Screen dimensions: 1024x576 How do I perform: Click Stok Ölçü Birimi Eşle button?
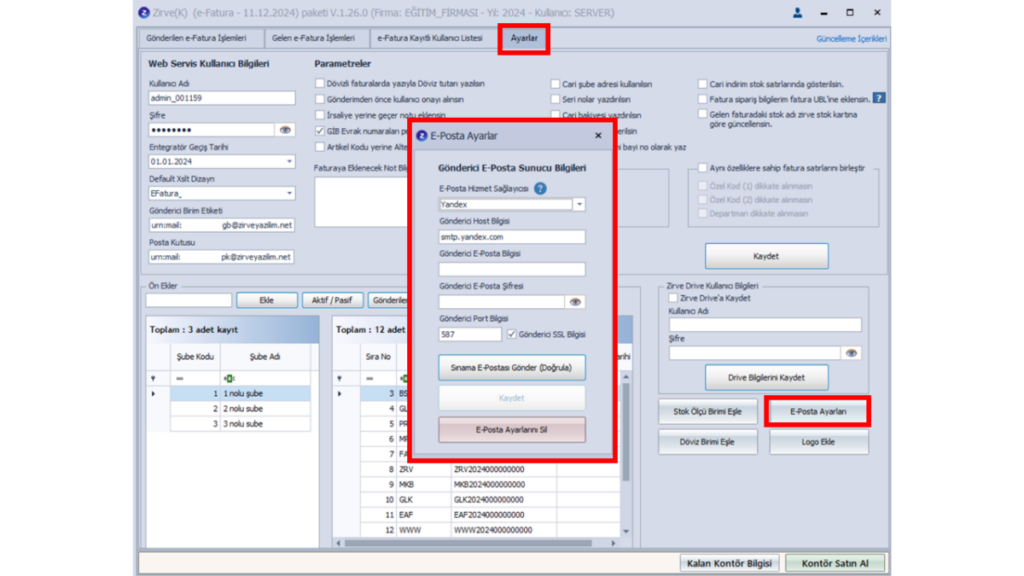click(707, 411)
